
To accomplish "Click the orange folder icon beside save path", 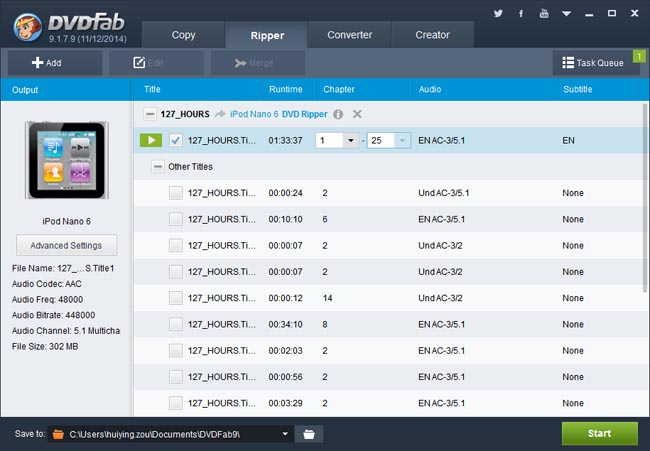I will (x=58, y=434).
